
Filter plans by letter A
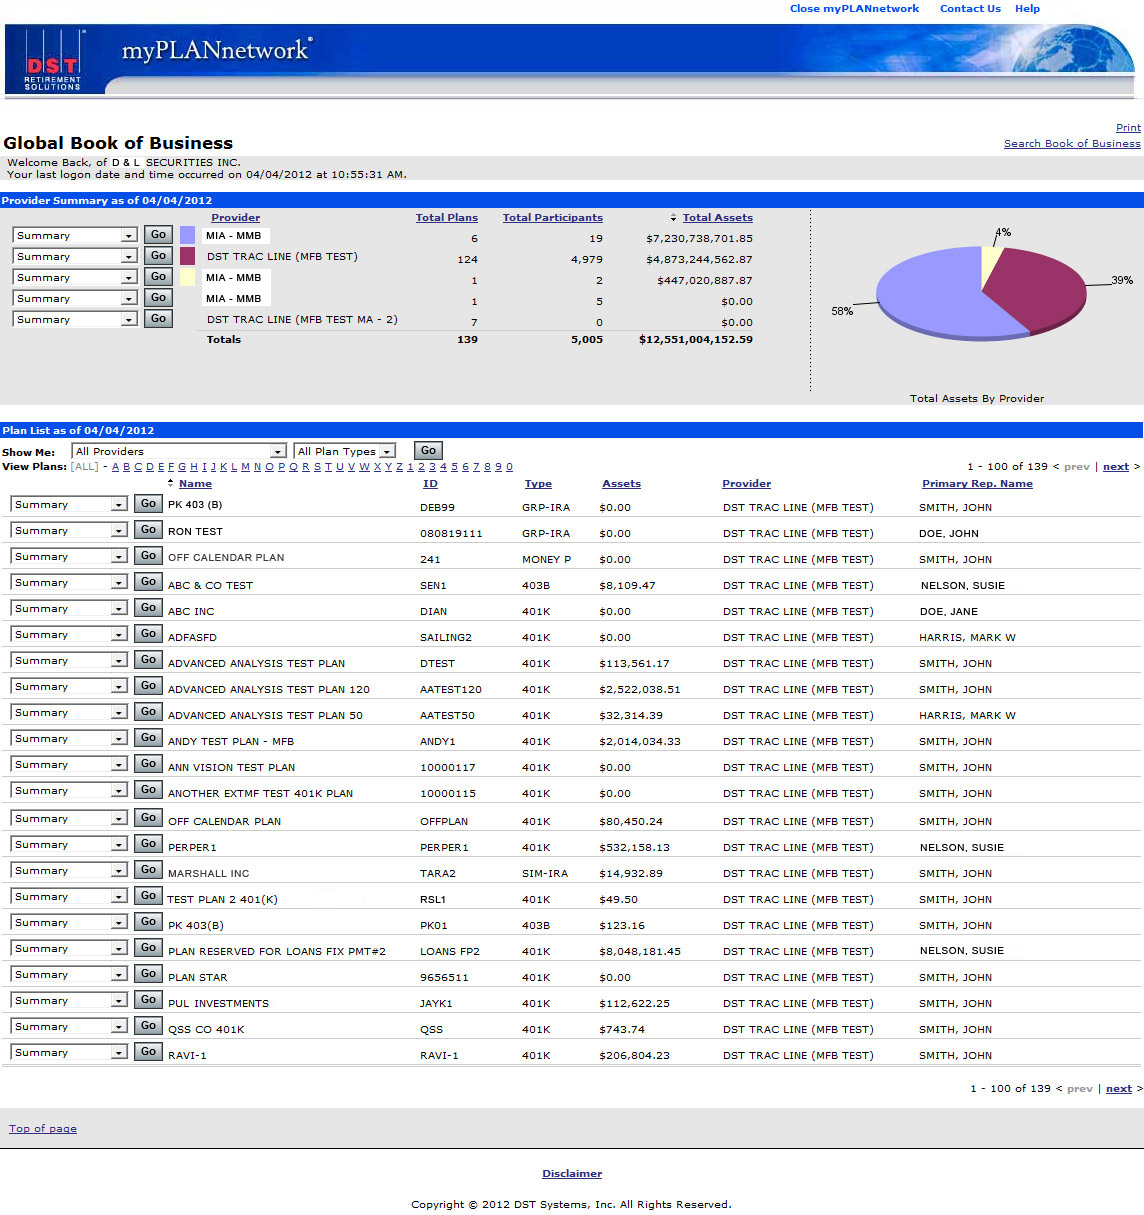point(115,467)
